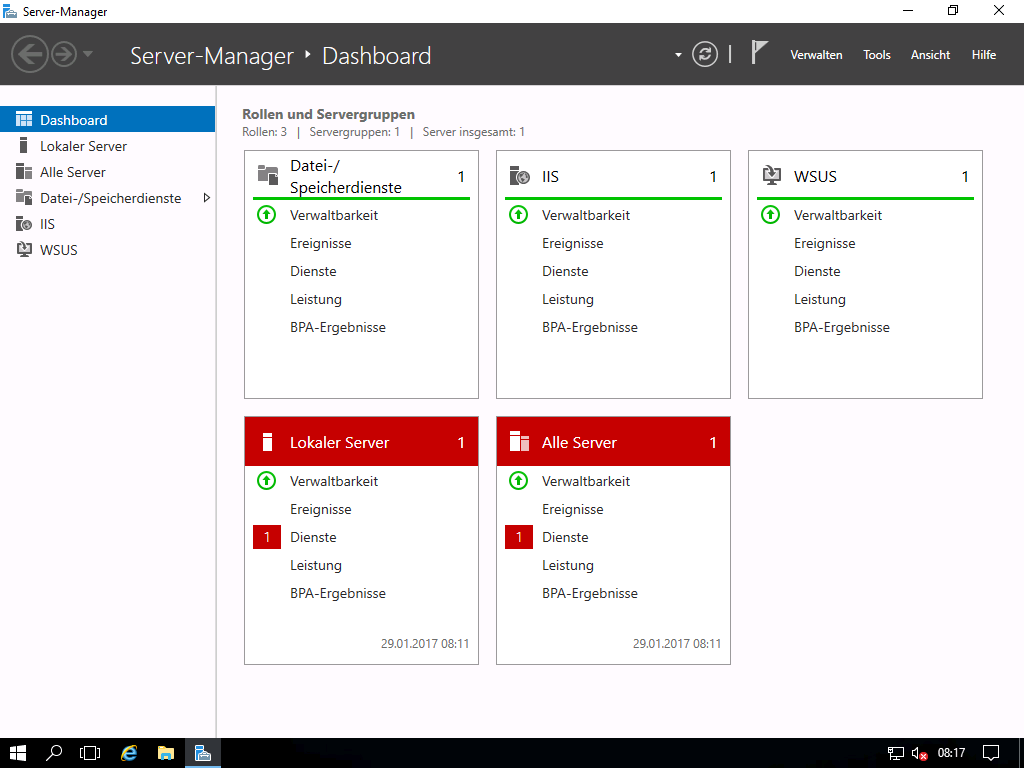Click green Verwaltbarkeit icon in Alle Server tile

click(519, 481)
